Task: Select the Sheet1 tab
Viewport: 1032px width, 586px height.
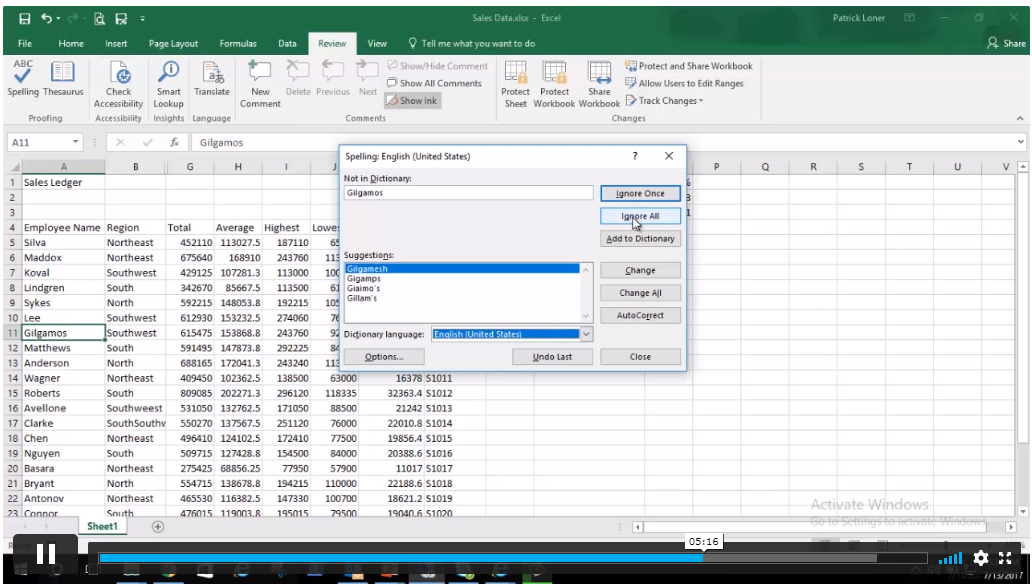Action: pos(102,526)
